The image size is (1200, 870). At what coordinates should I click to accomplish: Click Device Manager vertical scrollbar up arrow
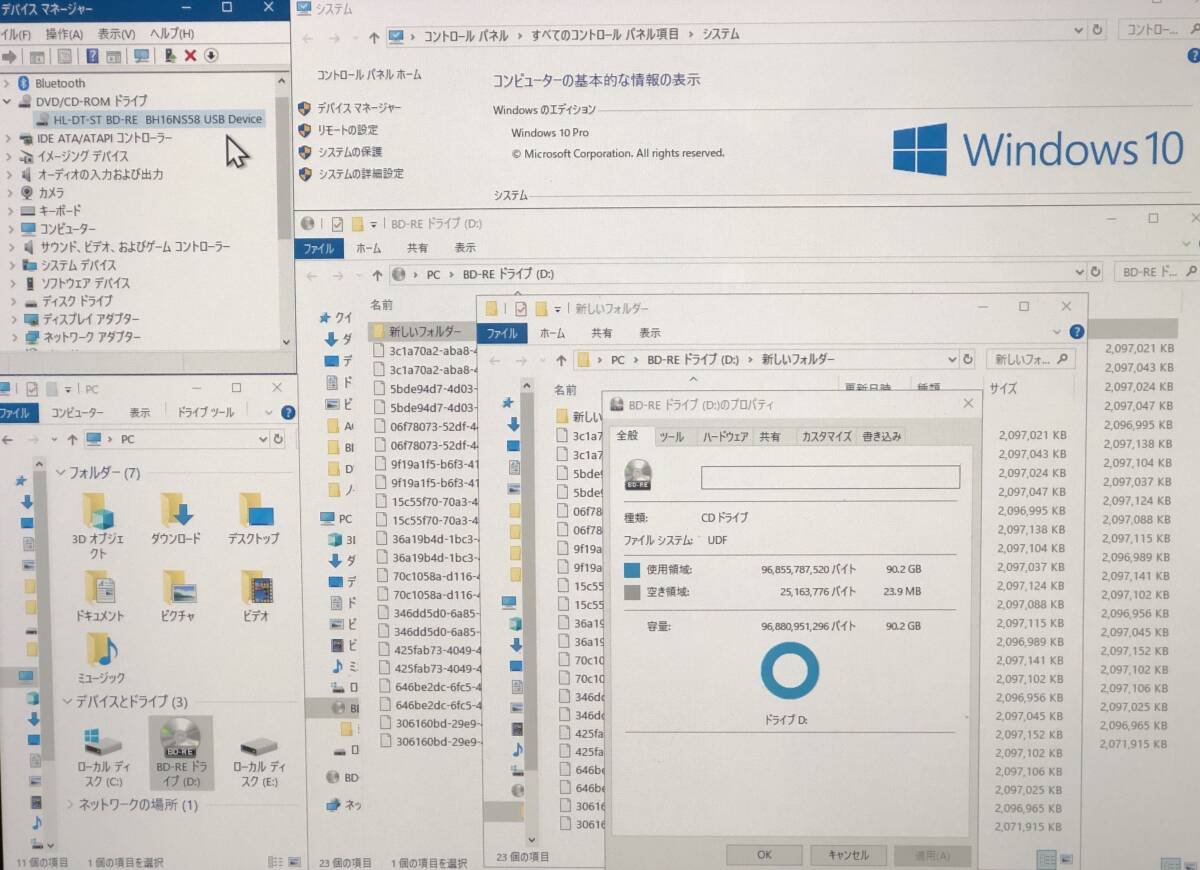(x=284, y=80)
